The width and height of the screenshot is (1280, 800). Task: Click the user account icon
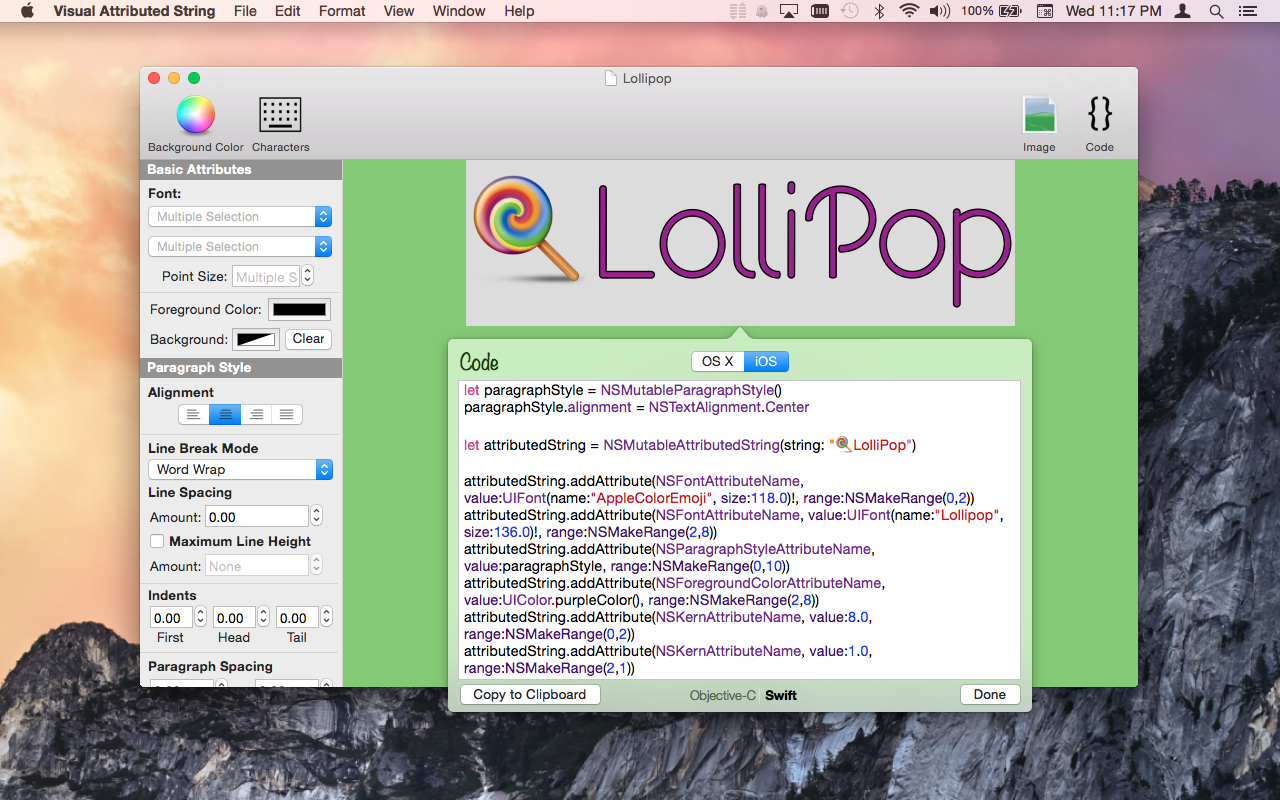(x=1183, y=11)
